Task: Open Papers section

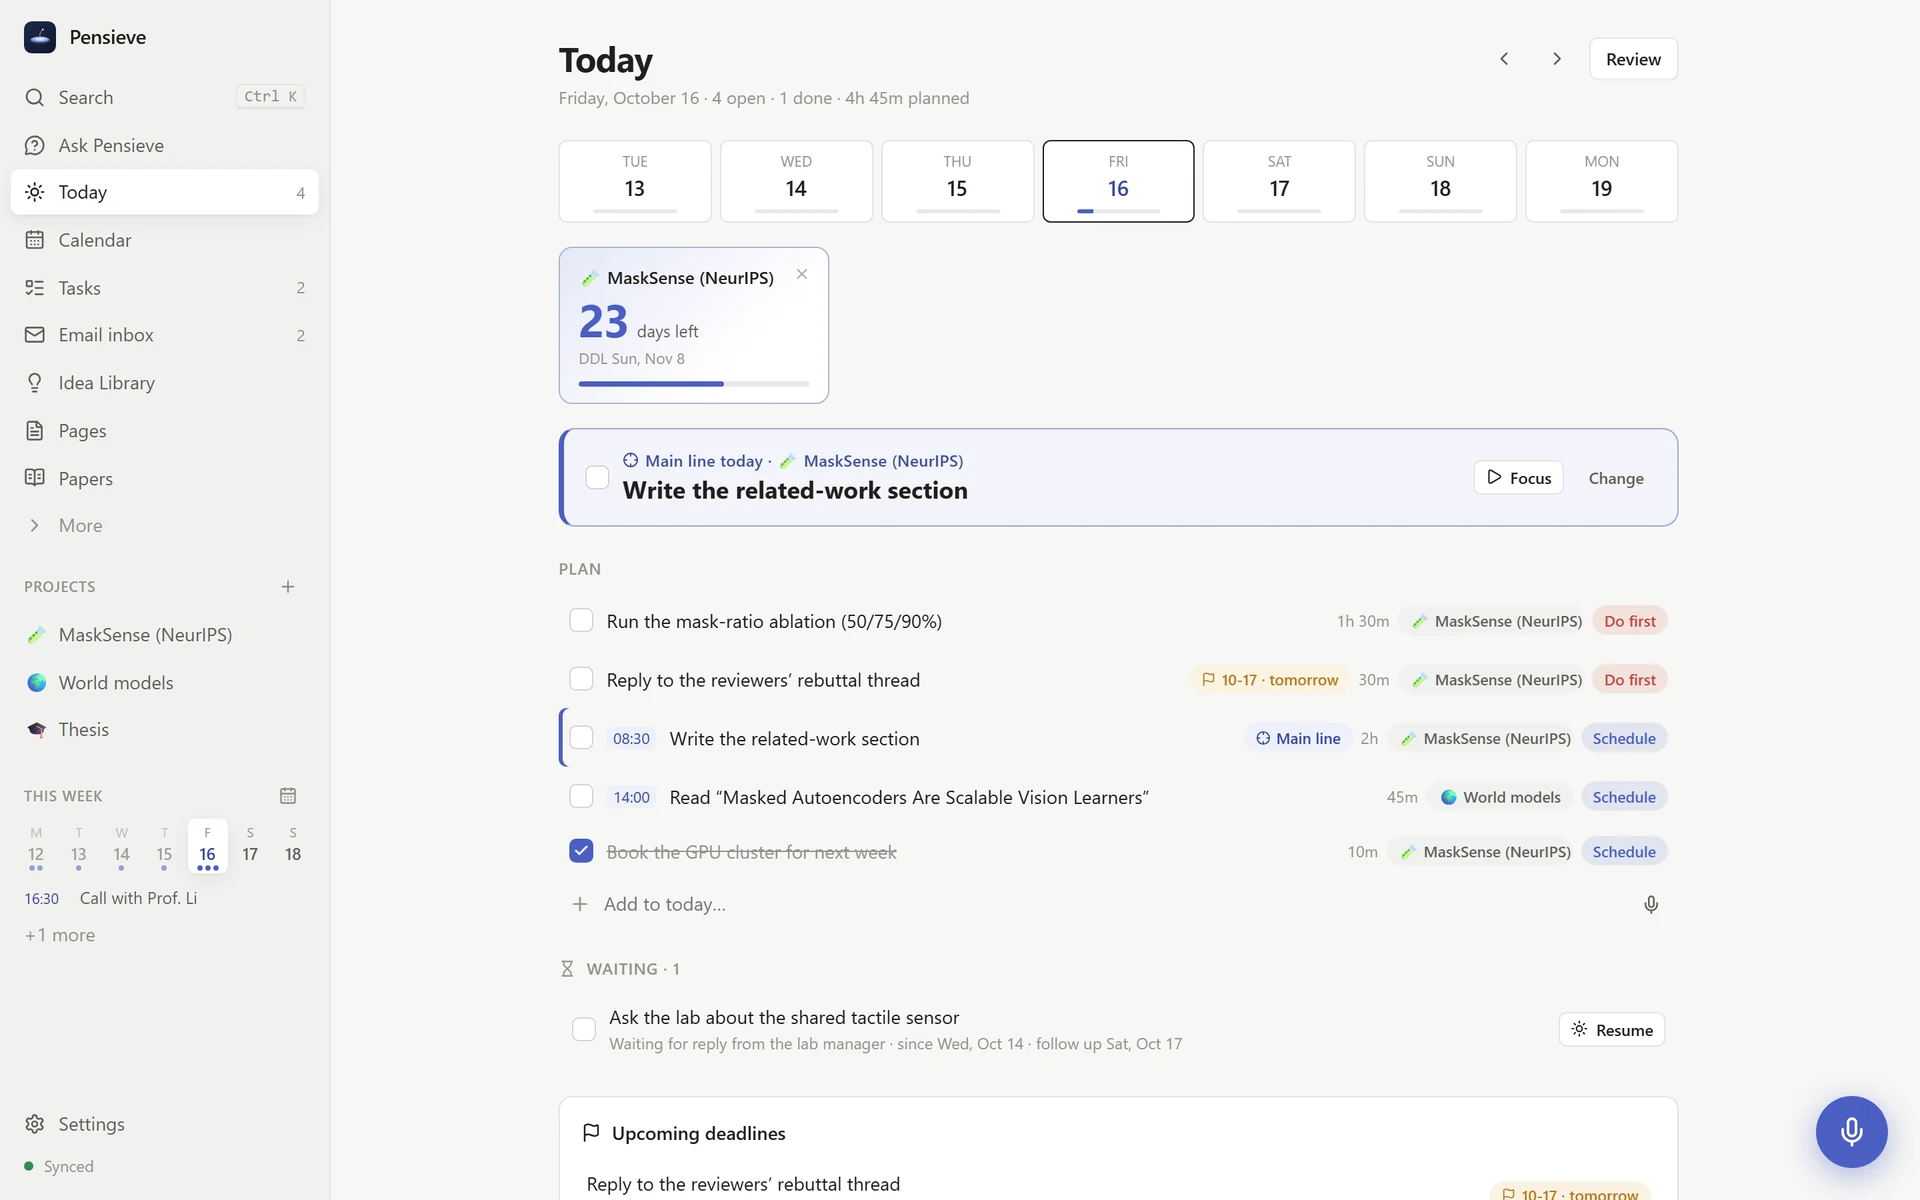Action: tap(164, 478)
